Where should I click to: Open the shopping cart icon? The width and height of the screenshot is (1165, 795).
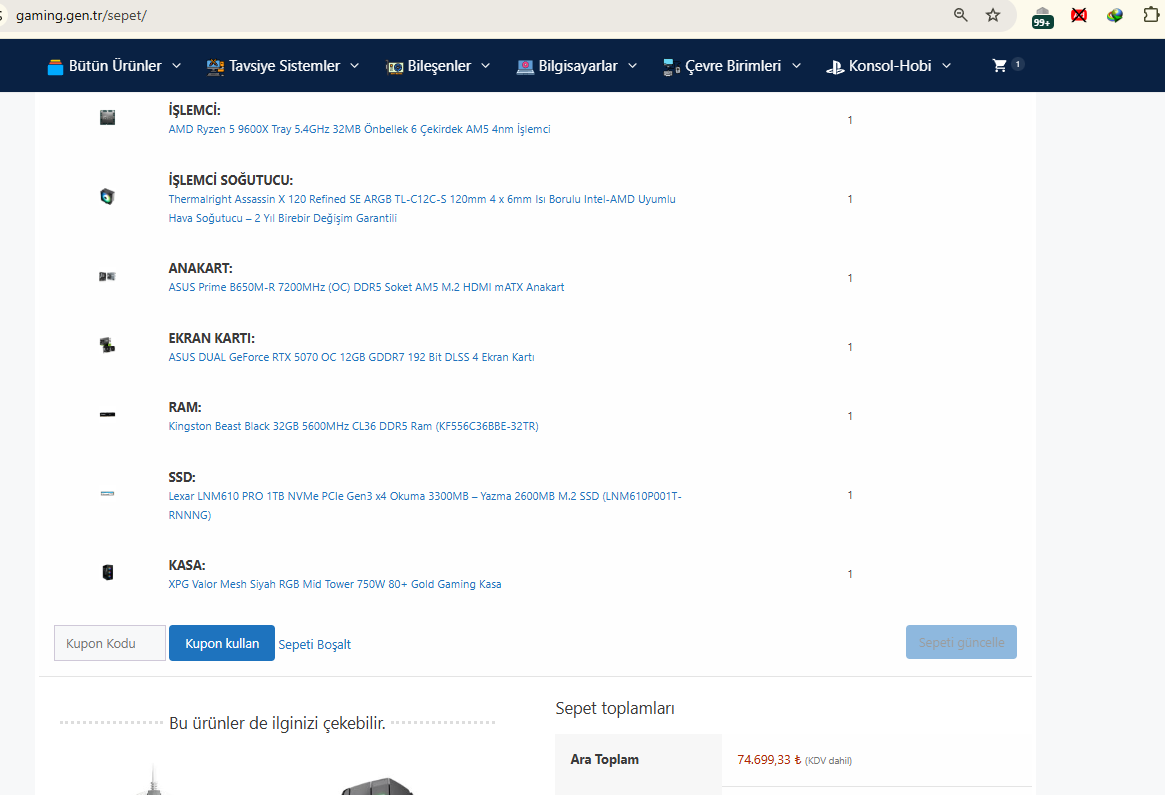coord(999,66)
